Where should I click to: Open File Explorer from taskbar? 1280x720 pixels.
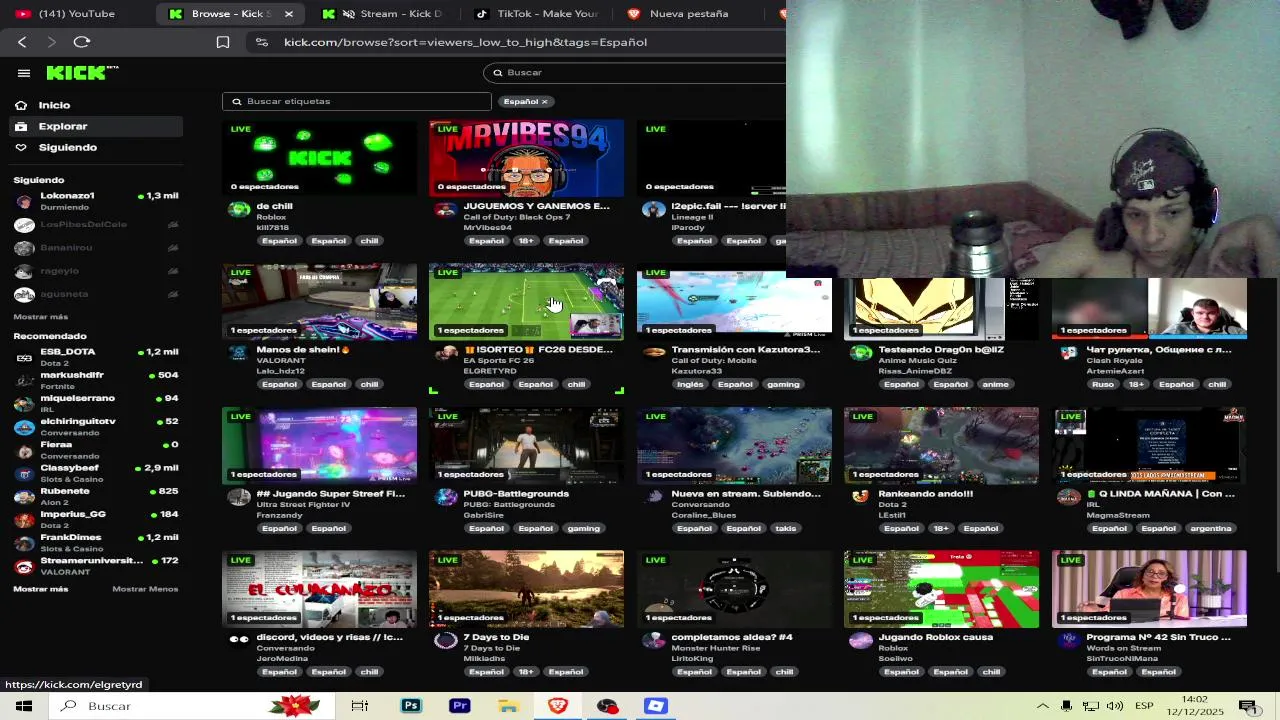tap(509, 706)
